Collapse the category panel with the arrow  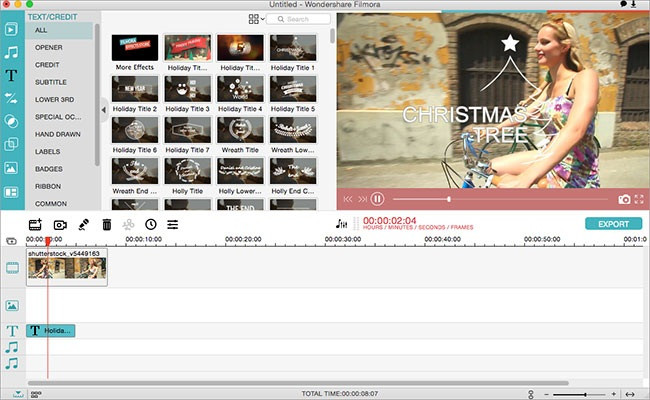point(104,108)
